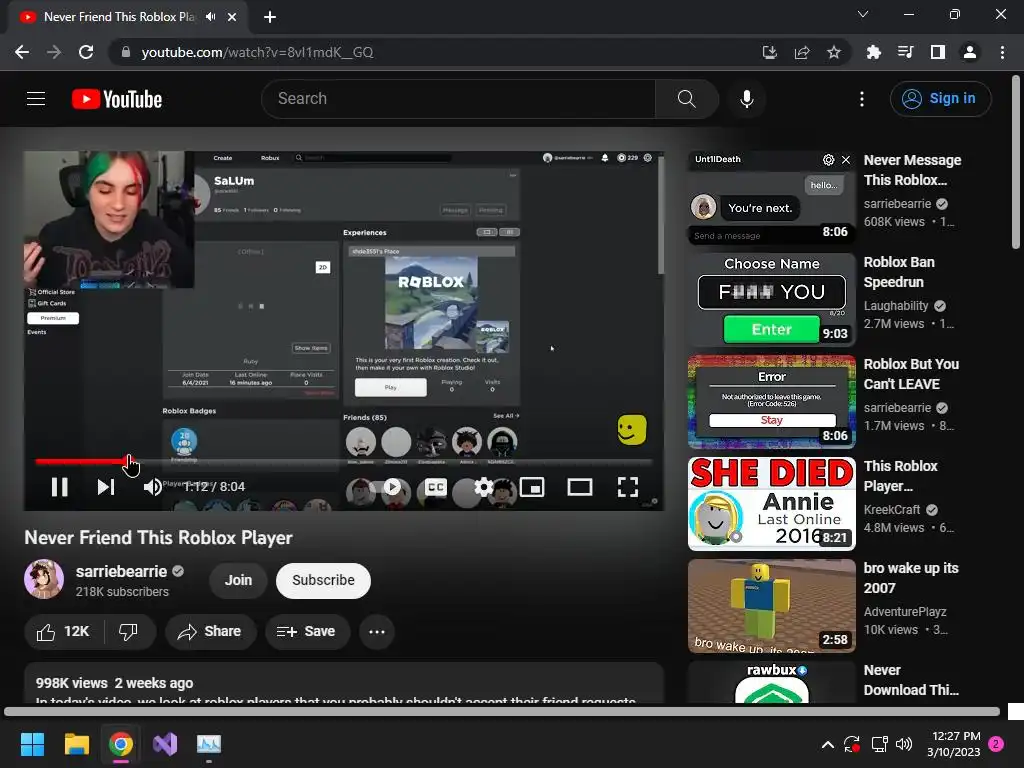The height and width of the screenshot is (768, 1024).
Task: Open a new browser tab
Action: coord(270,17)
